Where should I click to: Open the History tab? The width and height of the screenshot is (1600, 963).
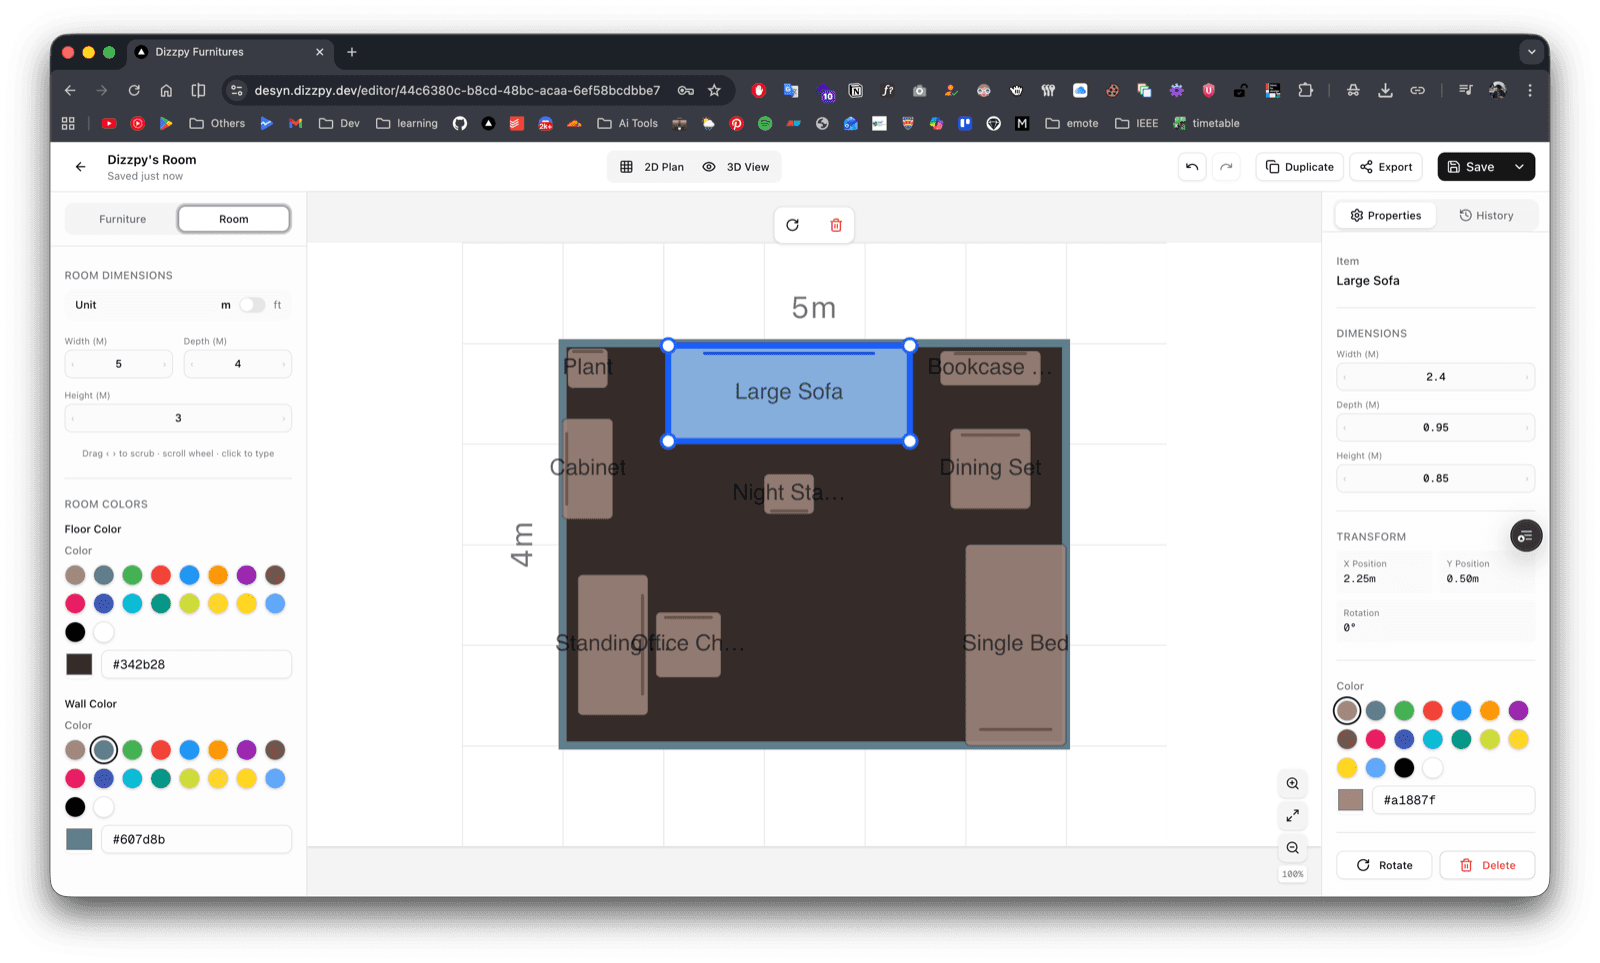(1486, 215)
